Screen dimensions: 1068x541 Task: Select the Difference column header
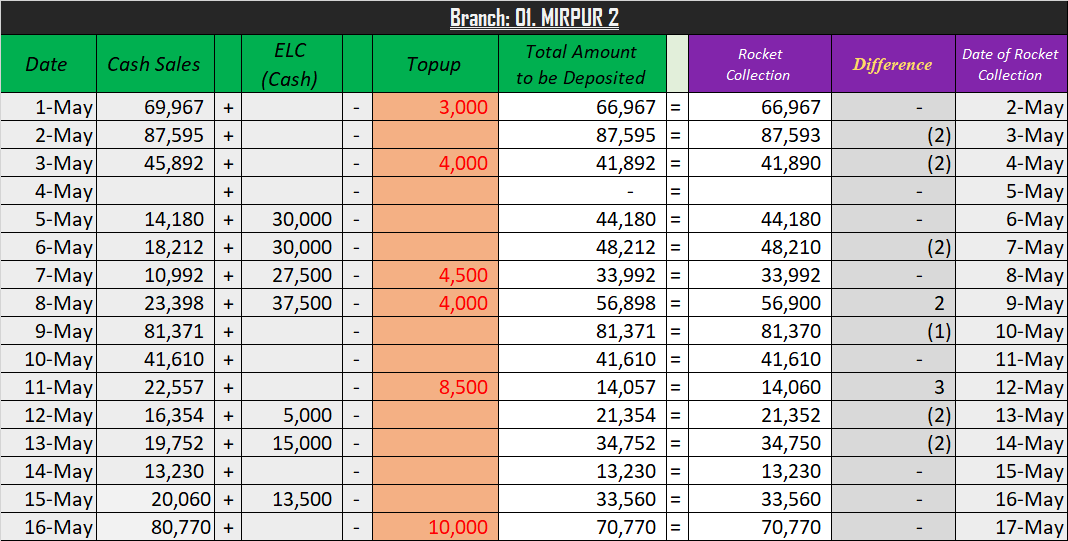[x=893, y=64]
